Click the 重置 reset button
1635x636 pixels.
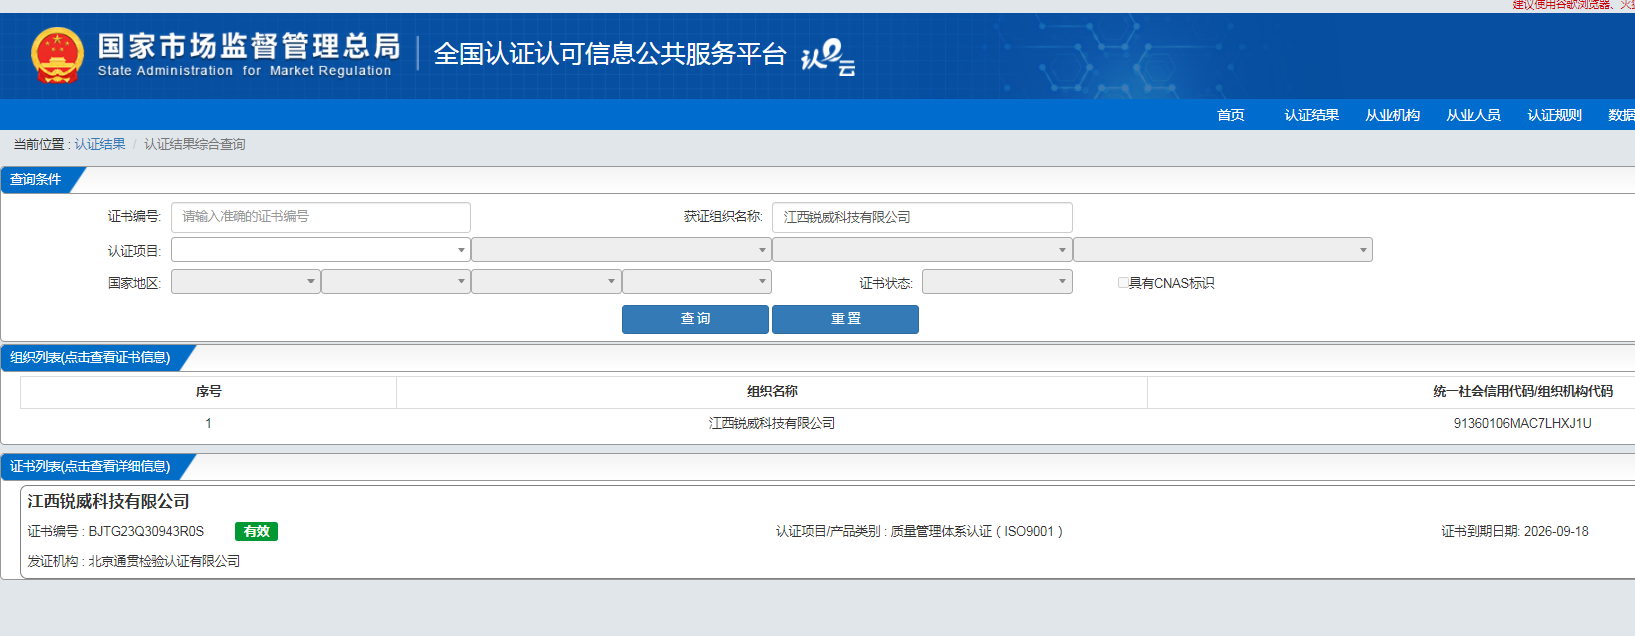click(845, 319)
